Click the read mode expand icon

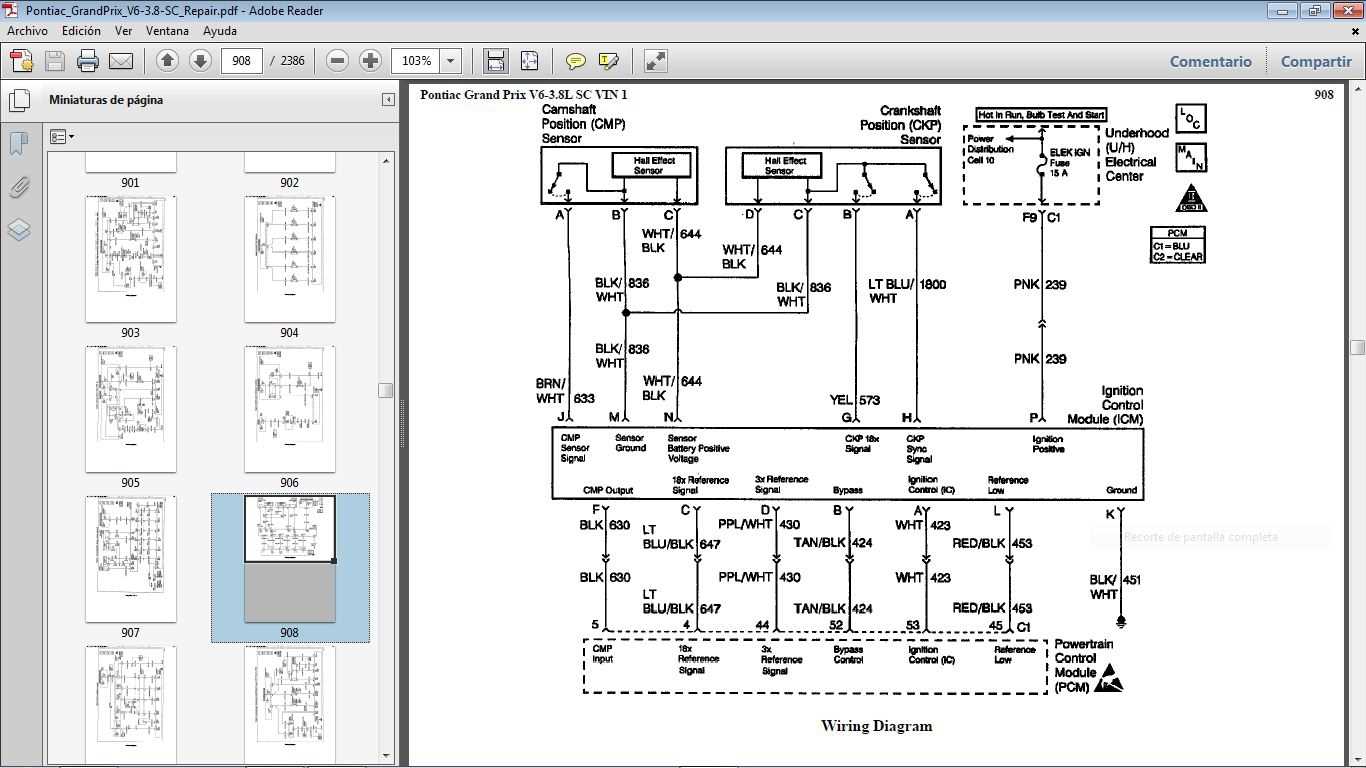[655, 61]
